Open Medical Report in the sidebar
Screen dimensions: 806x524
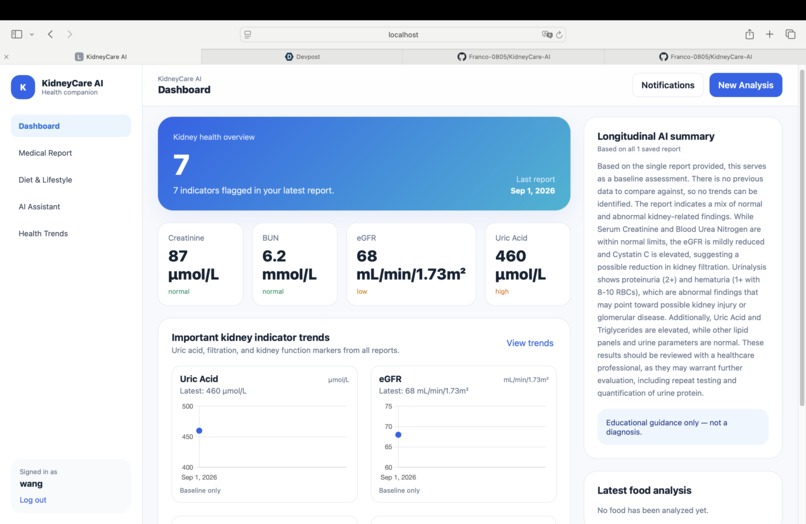[71, 153]
